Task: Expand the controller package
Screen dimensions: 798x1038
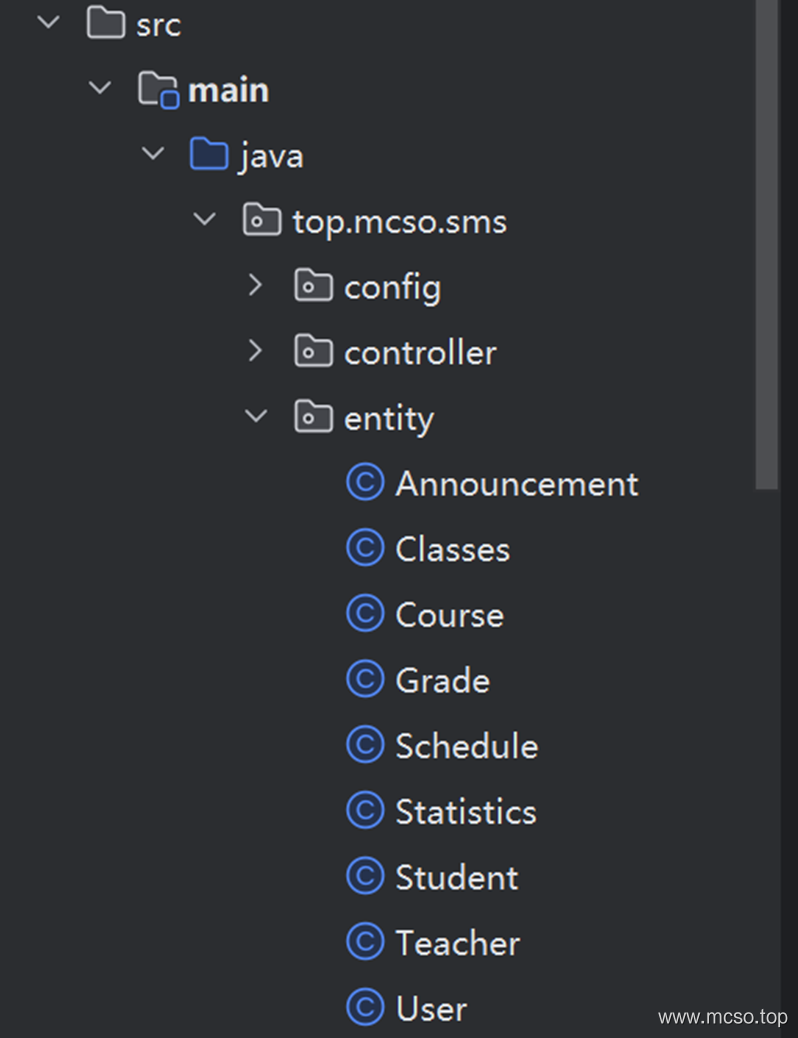Action: point(255,351)
